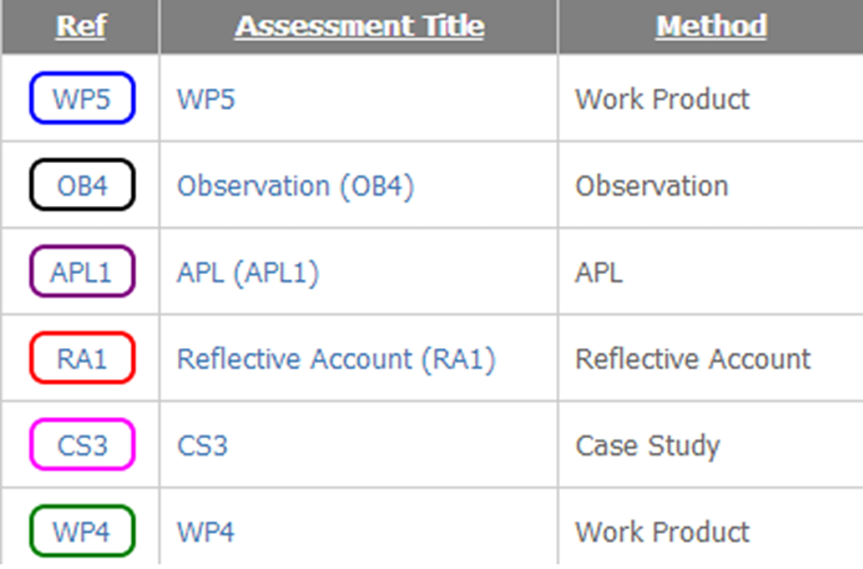The image size is (863, 569).
Task: Sort the table by Ref column header
Action: 81,26
